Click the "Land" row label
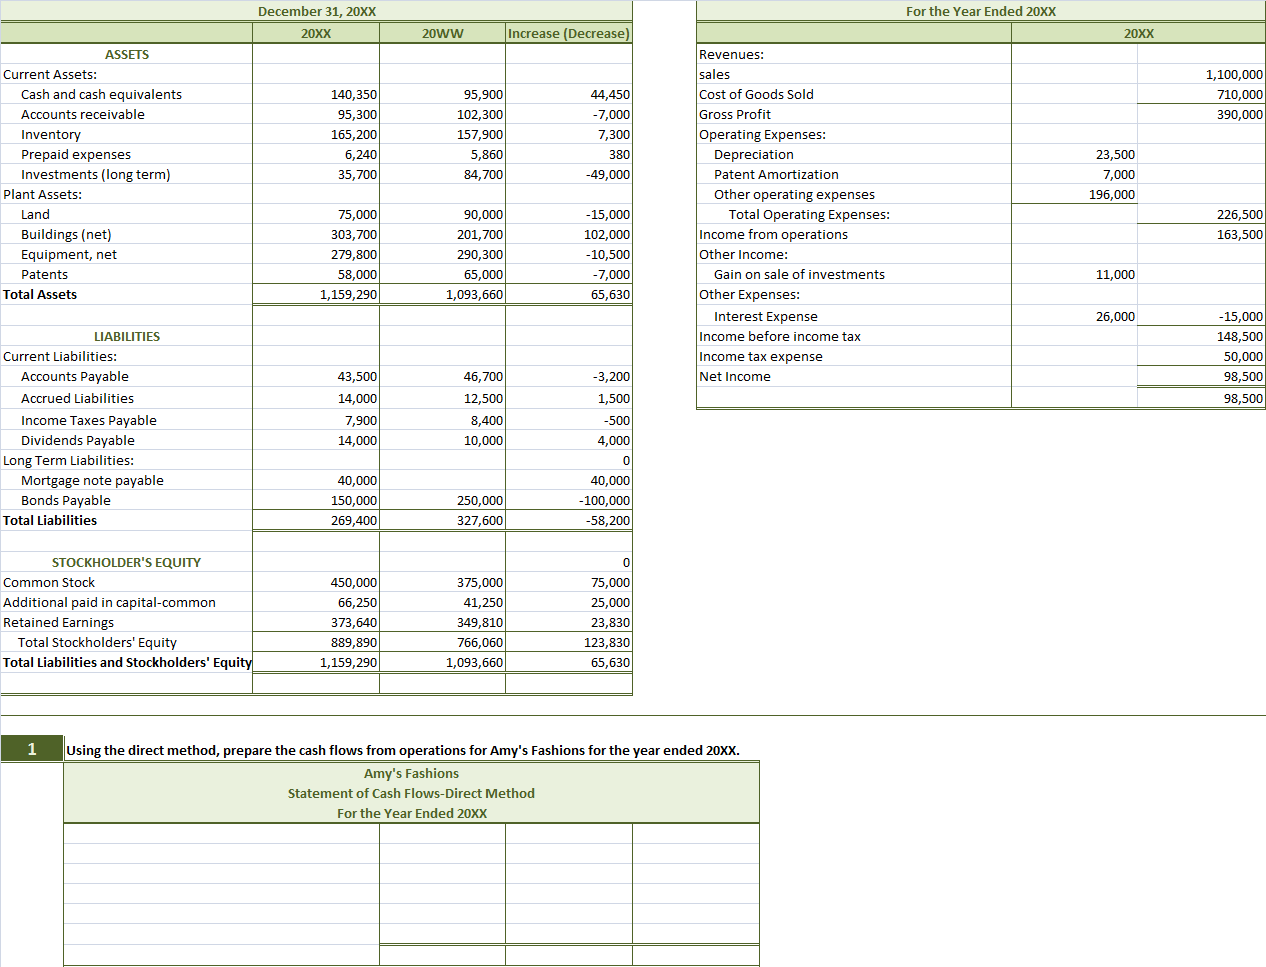The height and width of the screenshot is (967, 1266). click(x=35, y=214)
